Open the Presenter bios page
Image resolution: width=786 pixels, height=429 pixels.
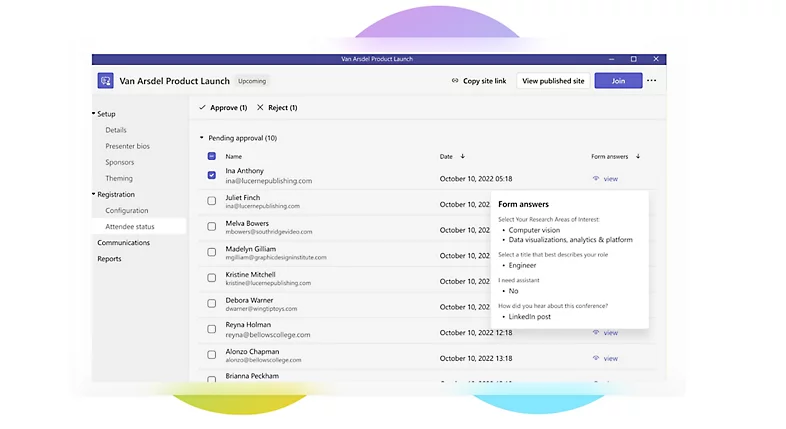pos(127,146)
